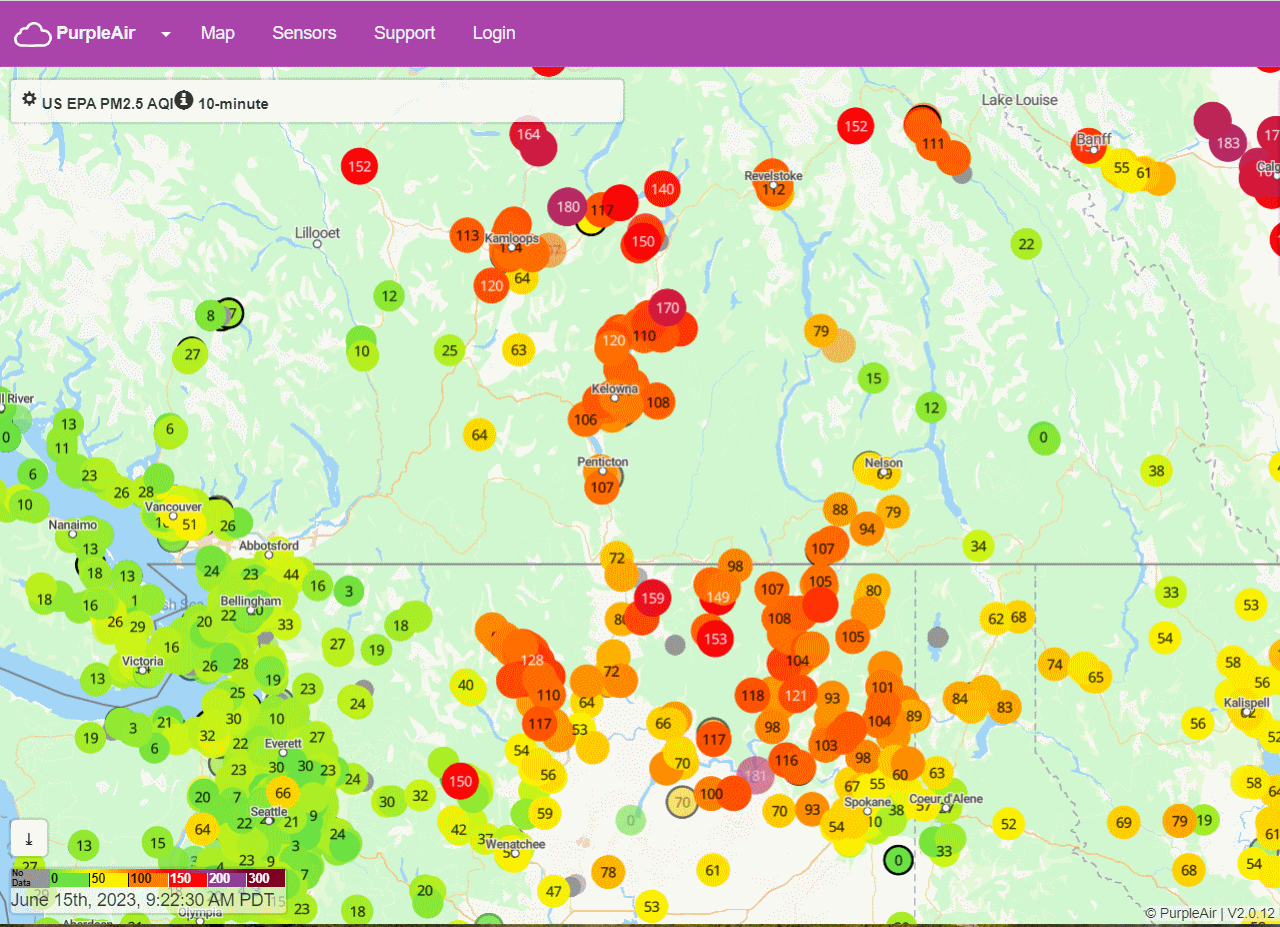
Task: Open map settings with the gear icon
Action: [29, 100]
